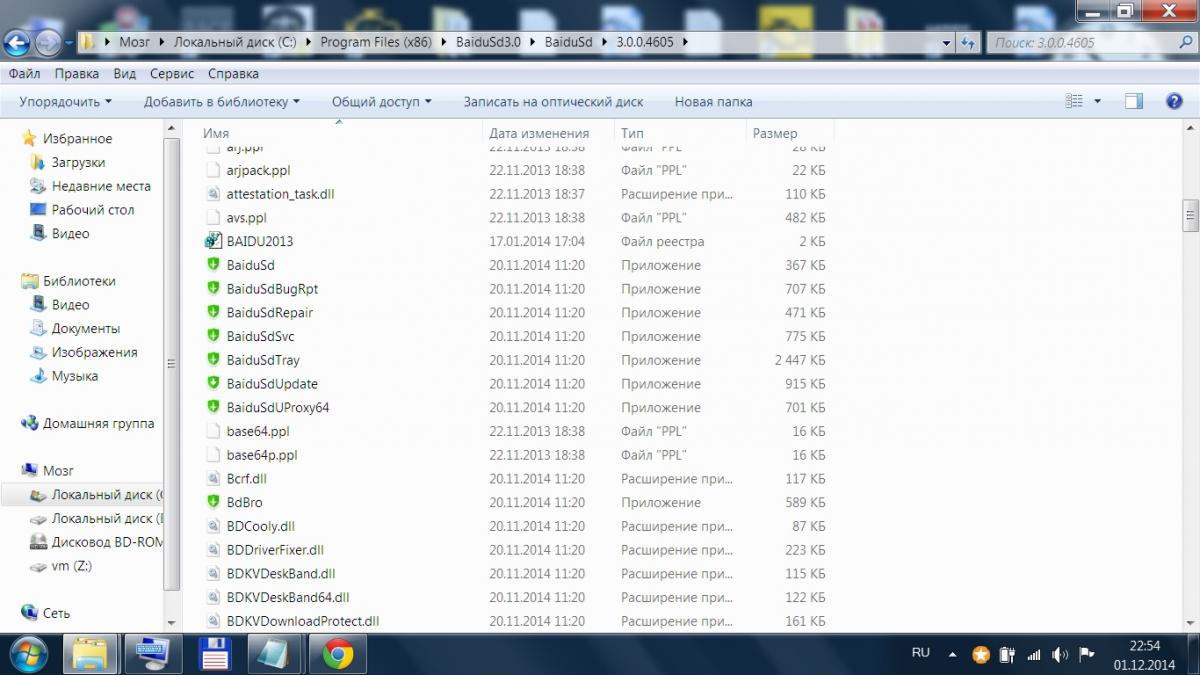
Task: Click the BaiduSdRepair application icon
Action: point(212,312)
